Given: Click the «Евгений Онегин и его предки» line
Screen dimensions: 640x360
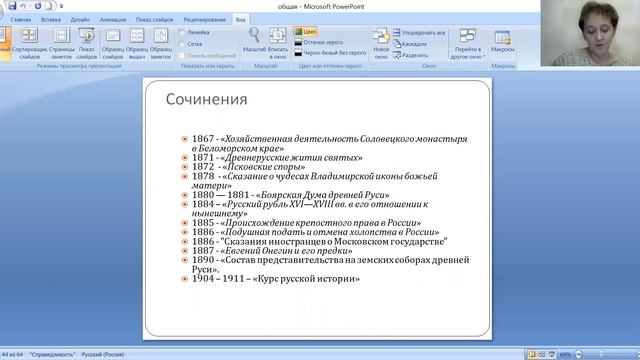Looking at the screenshot, I should point(272,251).
